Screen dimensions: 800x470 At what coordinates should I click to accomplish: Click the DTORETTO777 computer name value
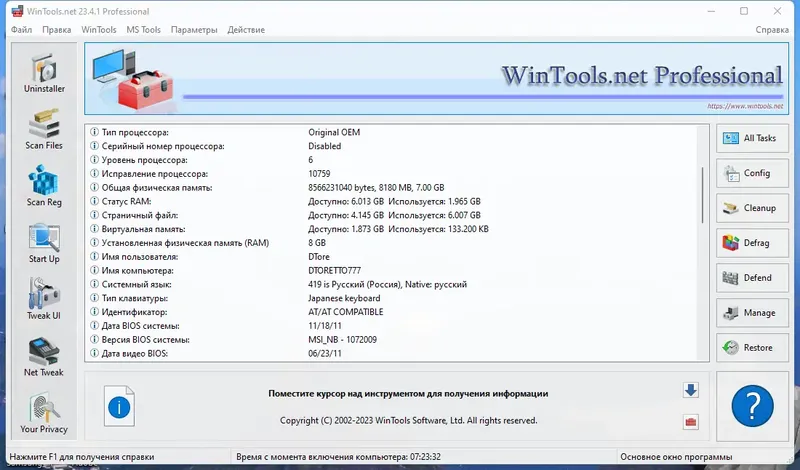334,270
